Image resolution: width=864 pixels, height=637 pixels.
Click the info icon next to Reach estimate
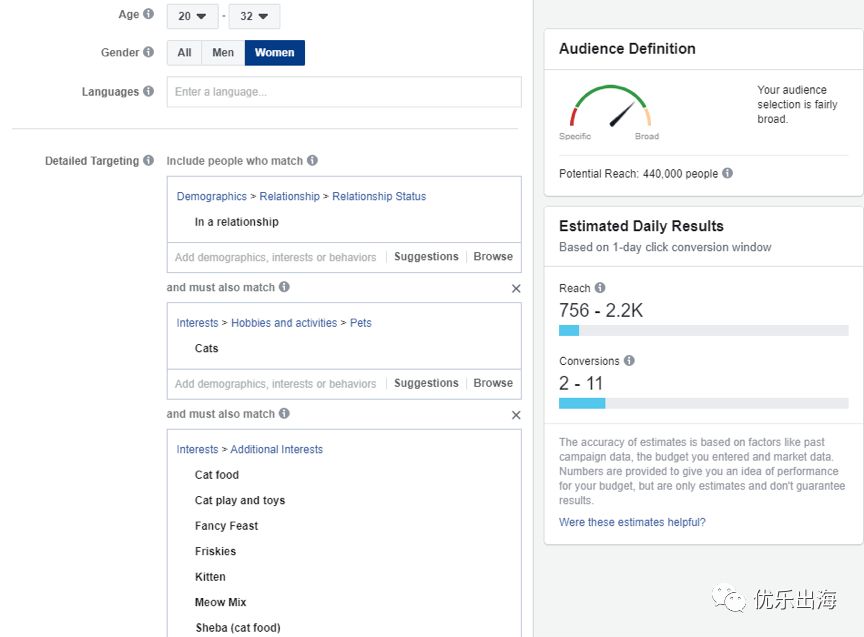pos(600,289)
